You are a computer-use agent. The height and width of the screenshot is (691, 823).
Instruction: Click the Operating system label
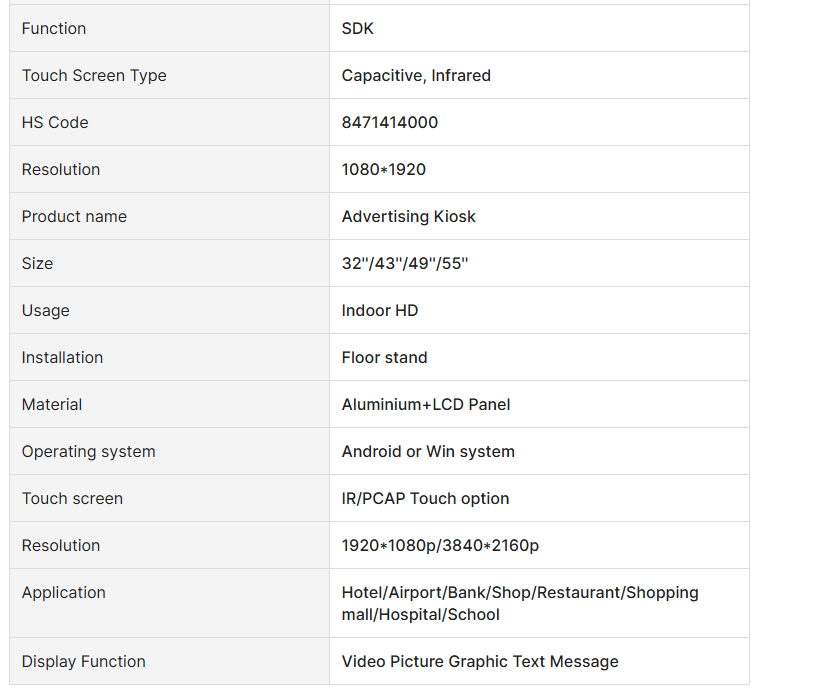89,452
